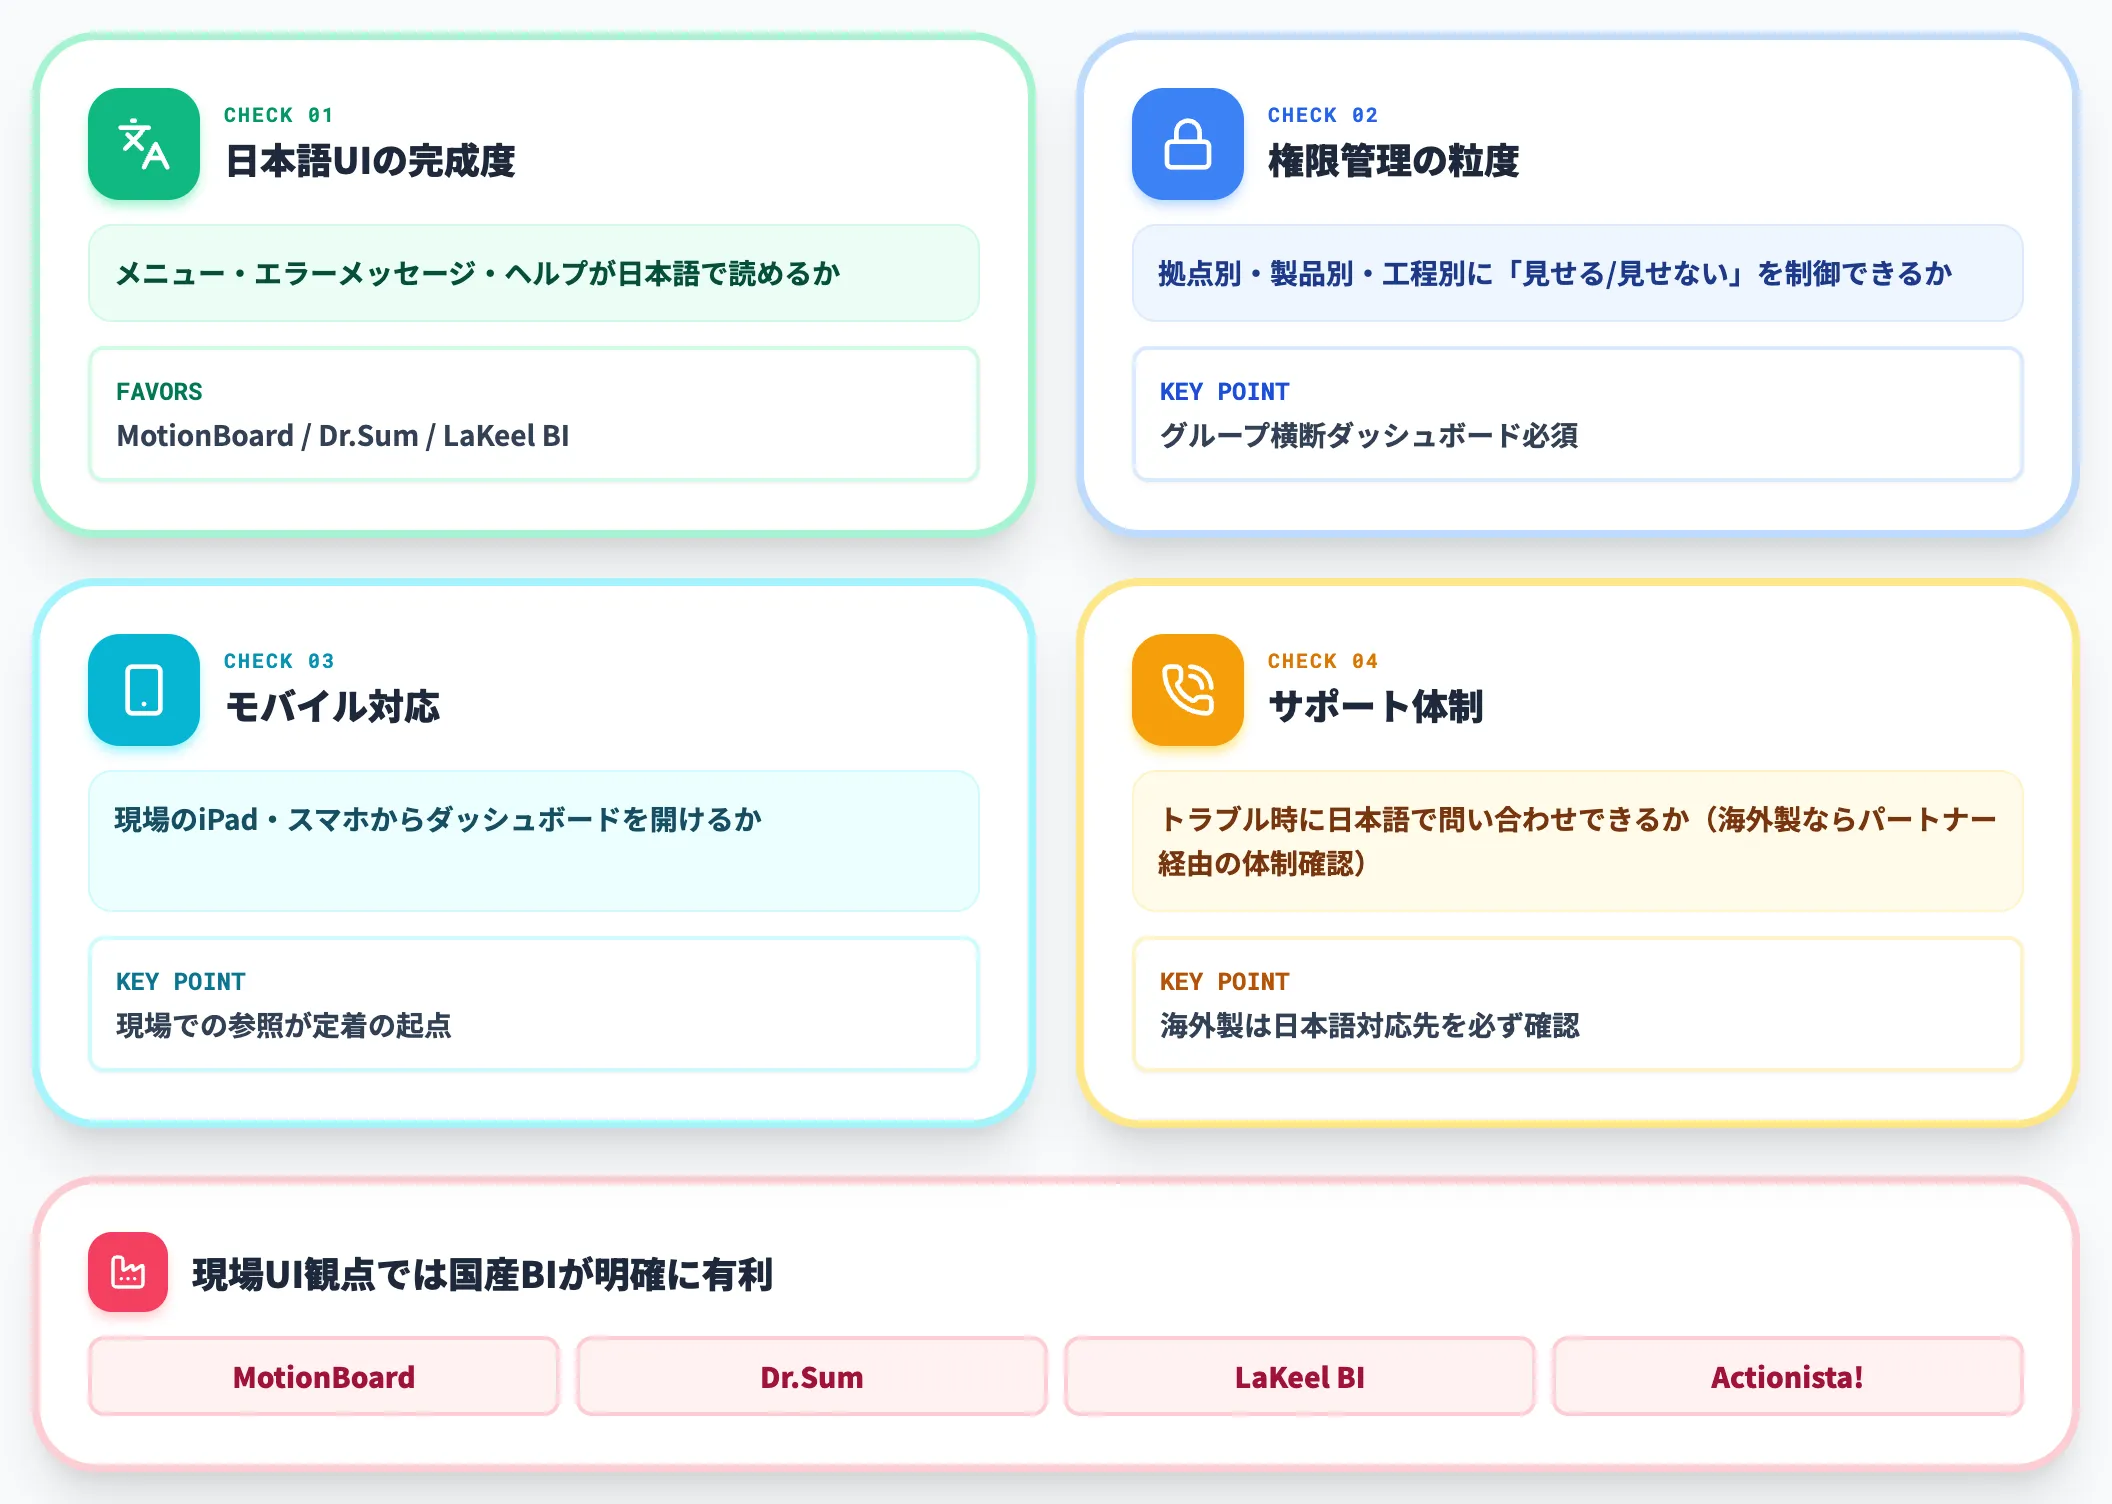
Task: Click the description starting トラブル時に日本語で問い合わせ
Action: [x=1578, y=841]
